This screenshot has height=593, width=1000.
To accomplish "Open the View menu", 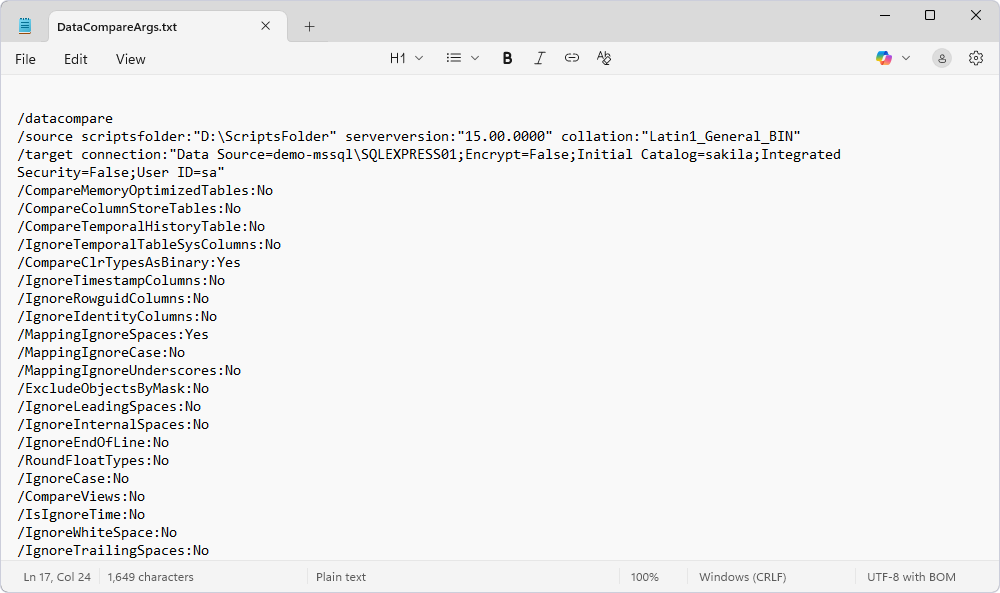I will (130, 59).
